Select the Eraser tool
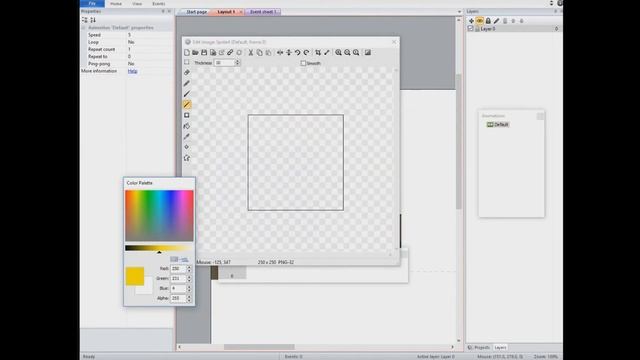This screenshot has width=640, height=360. [x=187, y=72]
